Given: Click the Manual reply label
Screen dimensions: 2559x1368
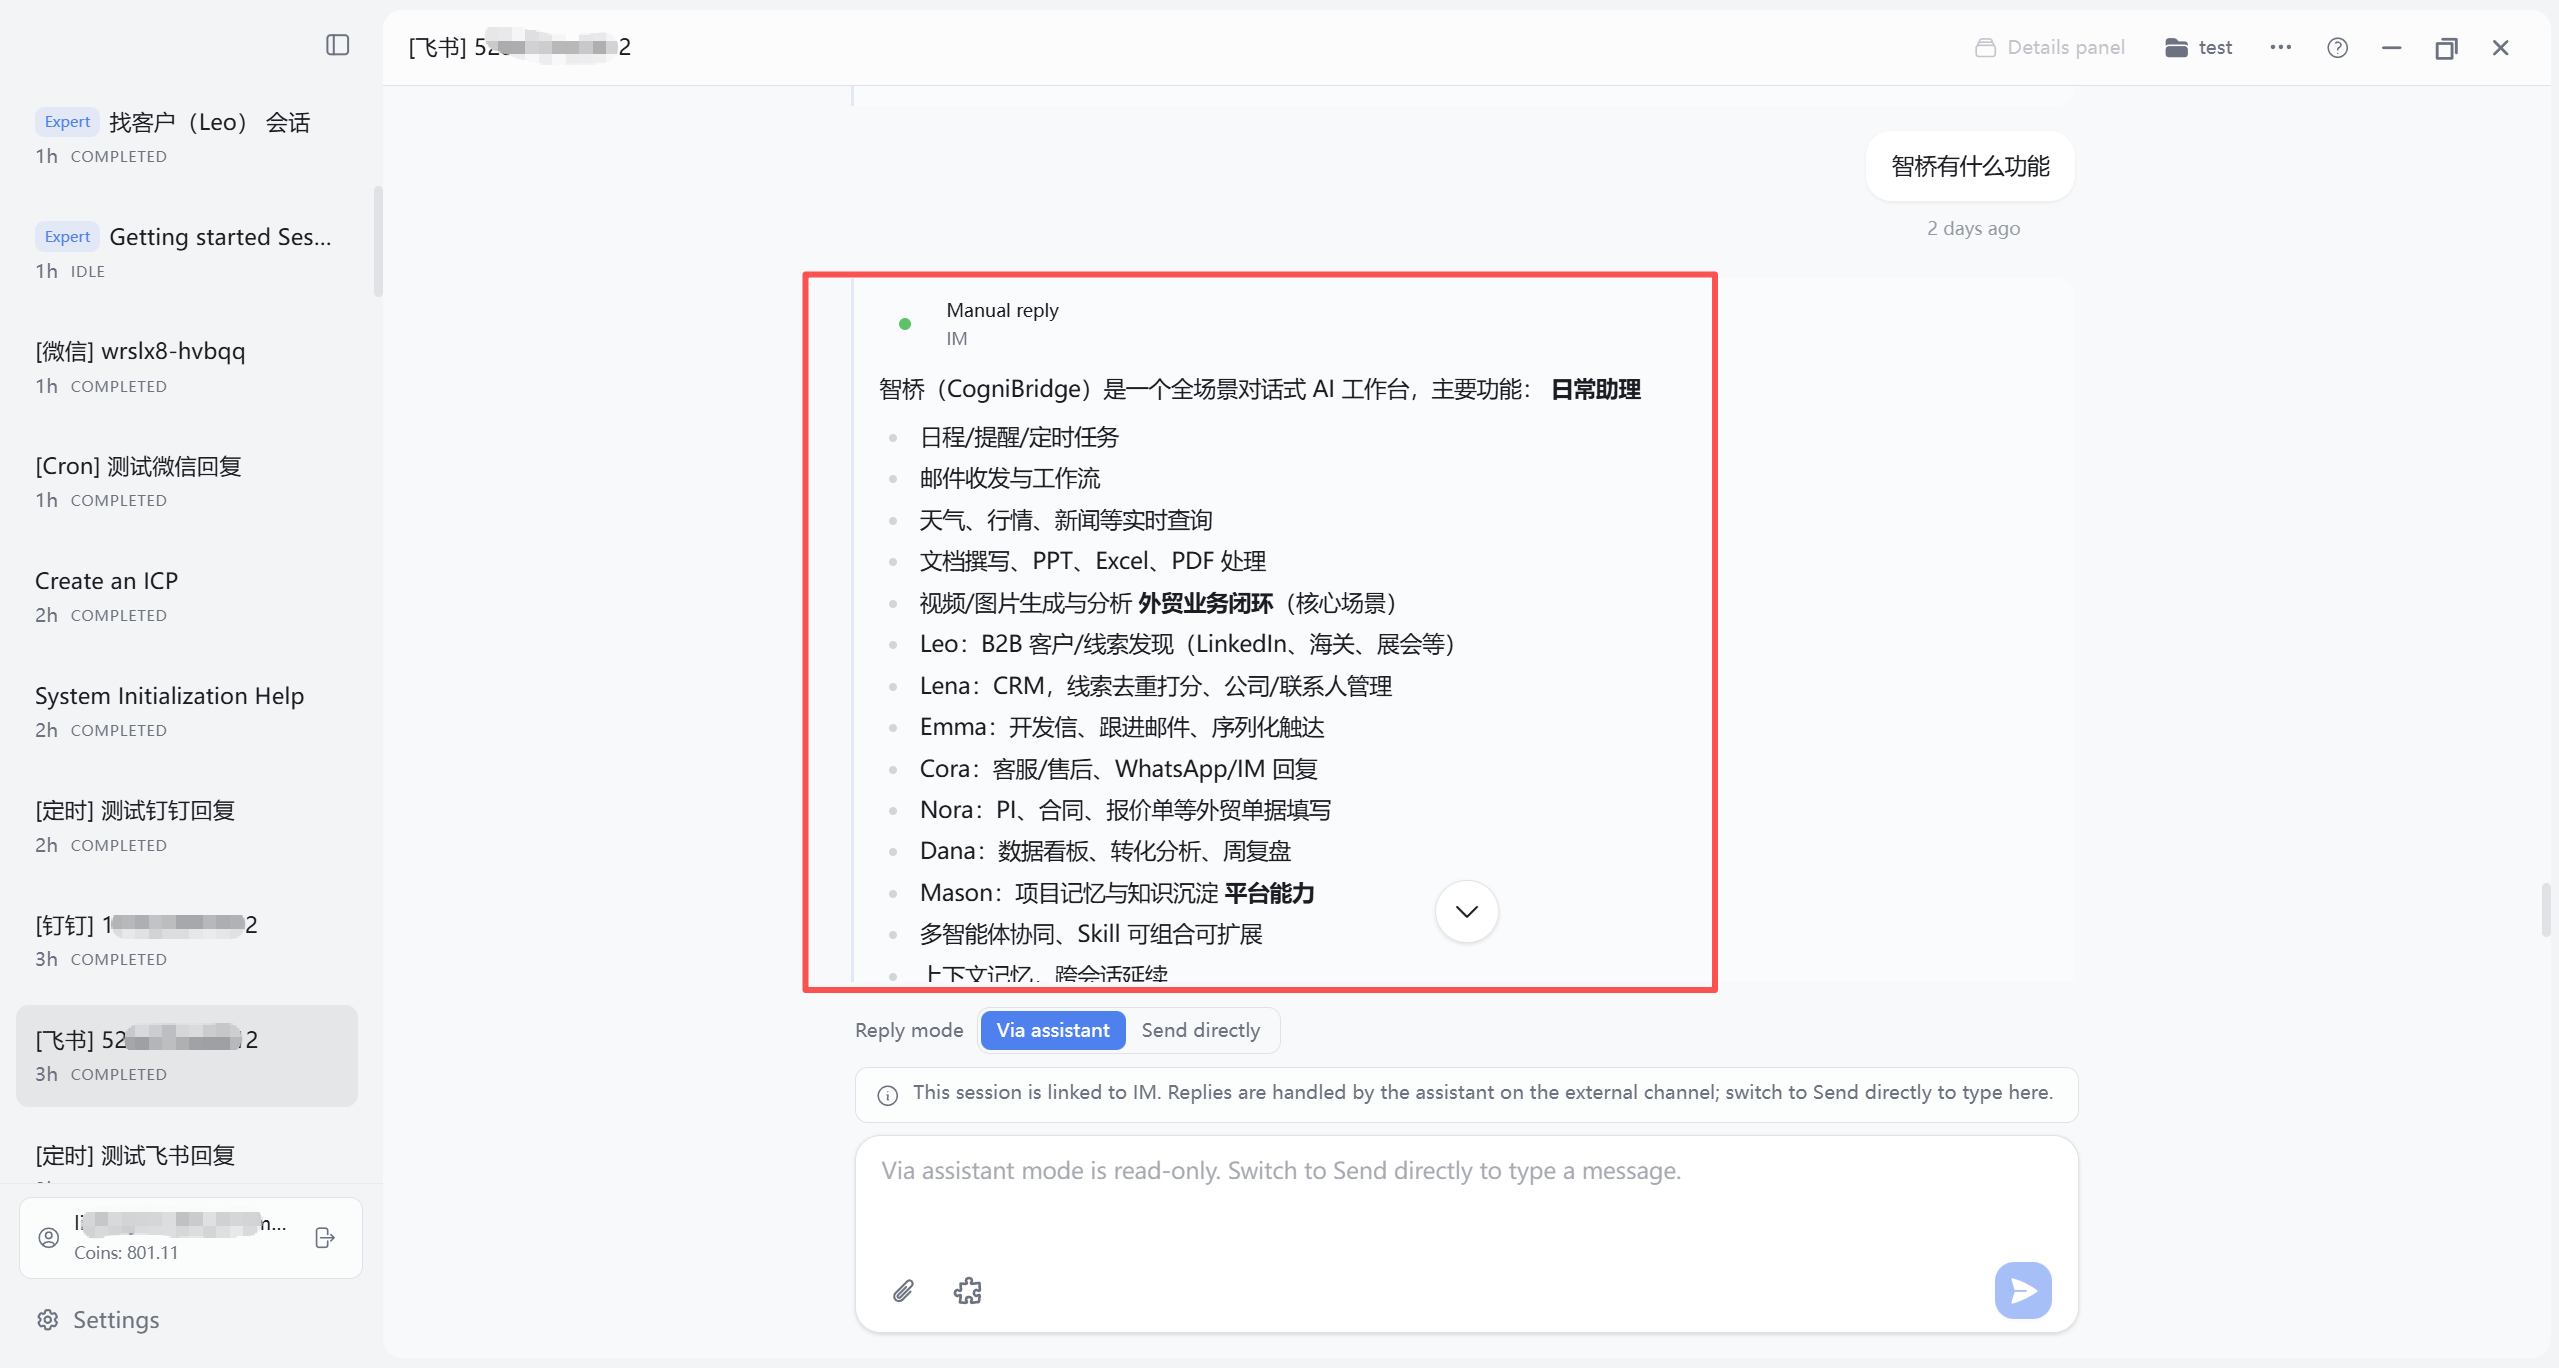Looking at the screenshot, I should tap(1002, 310).
